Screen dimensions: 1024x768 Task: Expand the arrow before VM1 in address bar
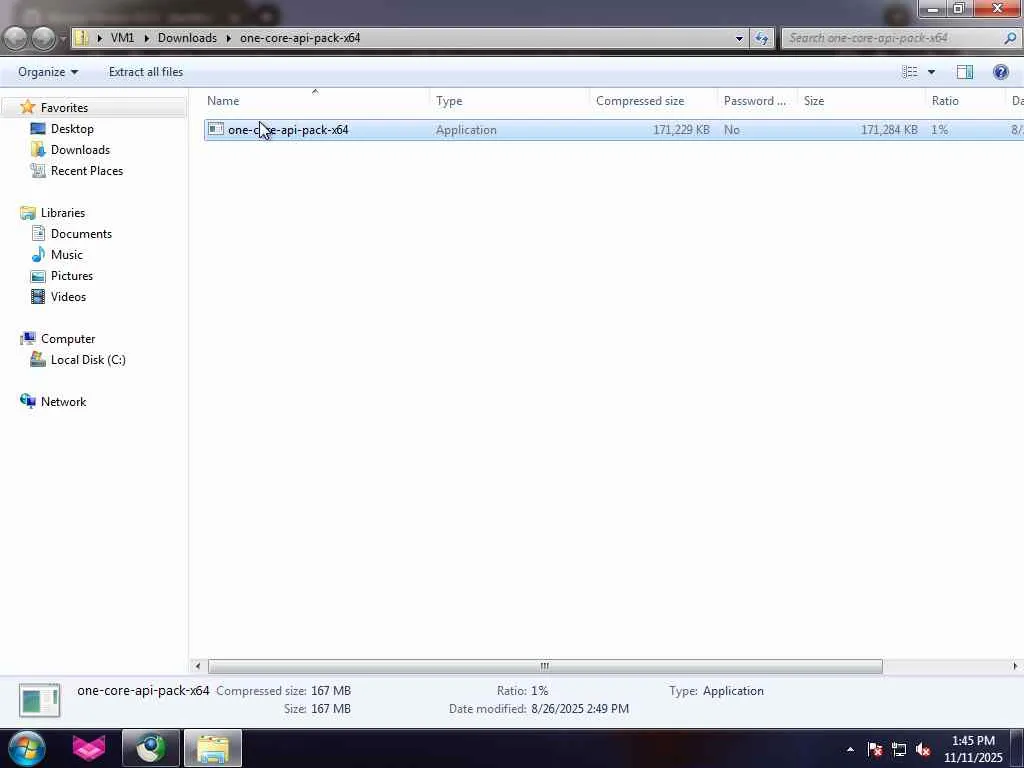99,38
